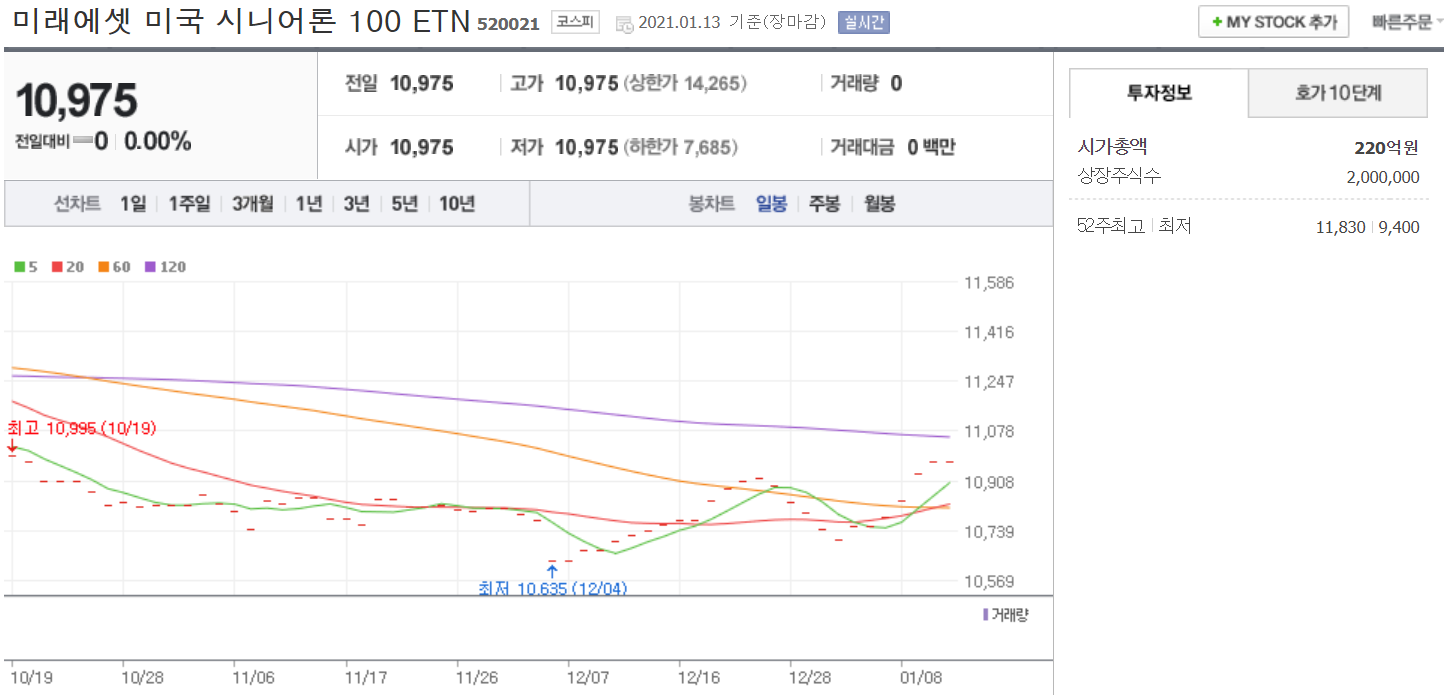Screen dimensions: 1453x695
Task: Select the 투자정보 tab
Action: [1159, 93]
